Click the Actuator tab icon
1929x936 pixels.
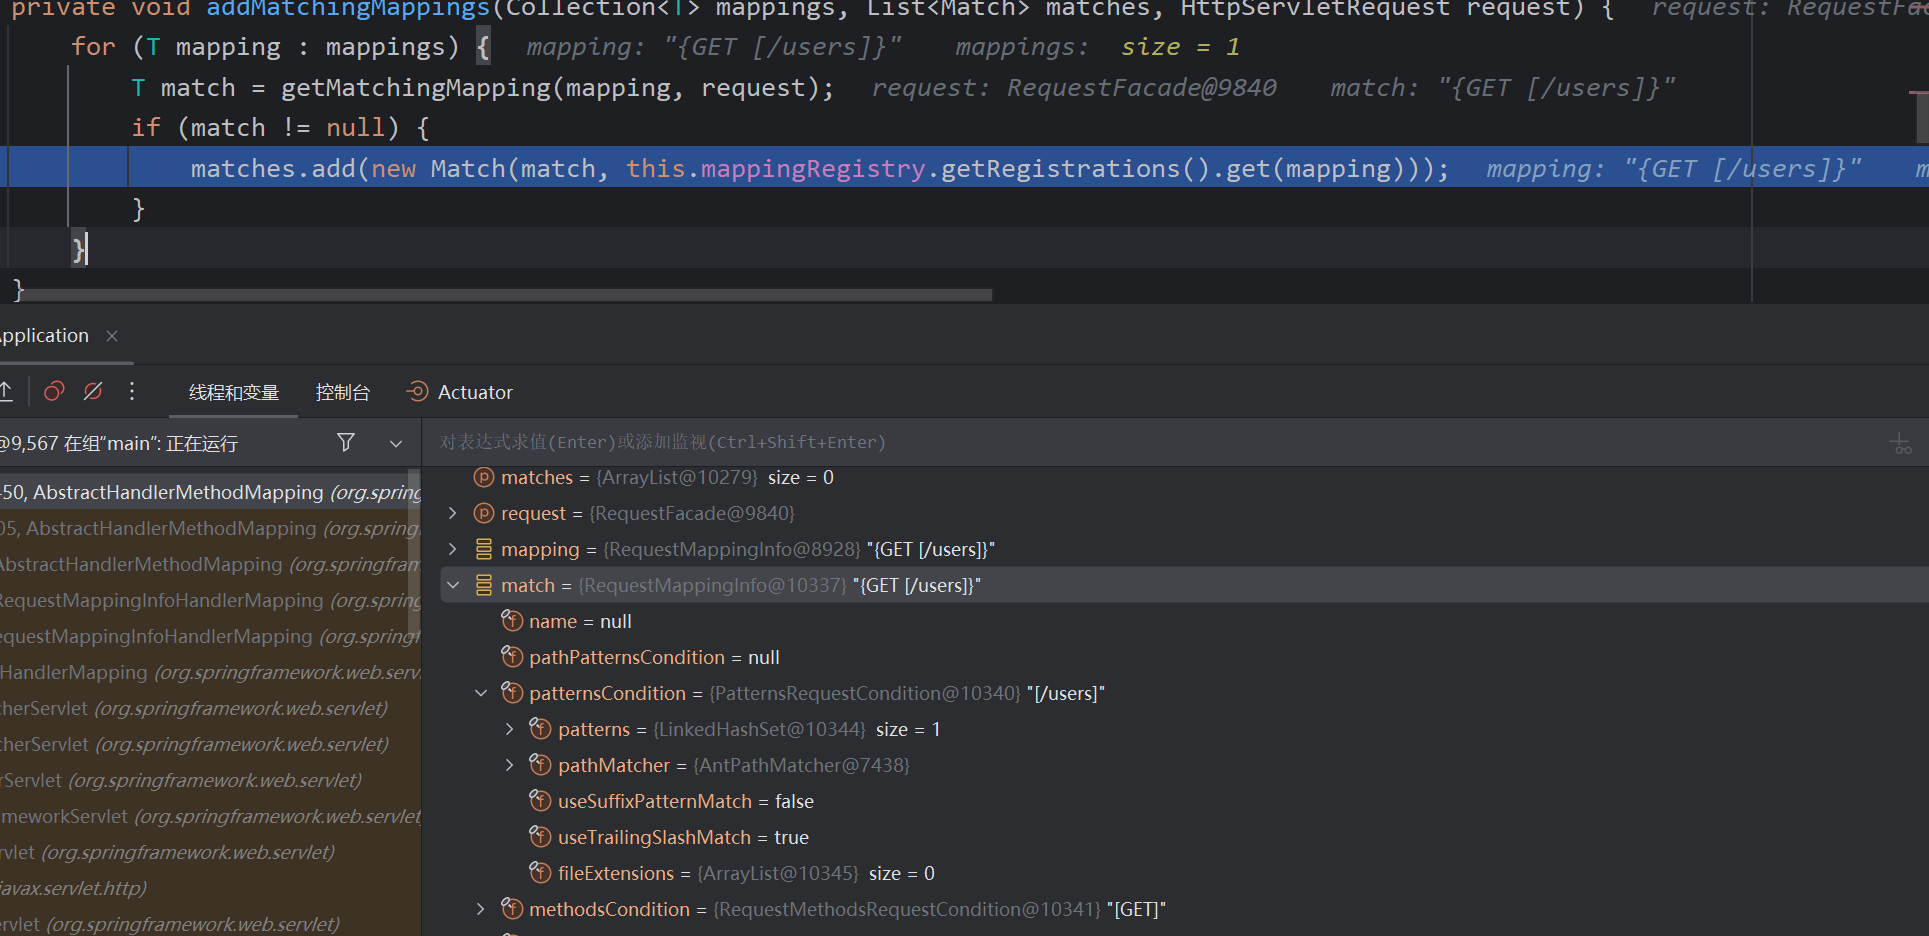click(x=417, y=391)
